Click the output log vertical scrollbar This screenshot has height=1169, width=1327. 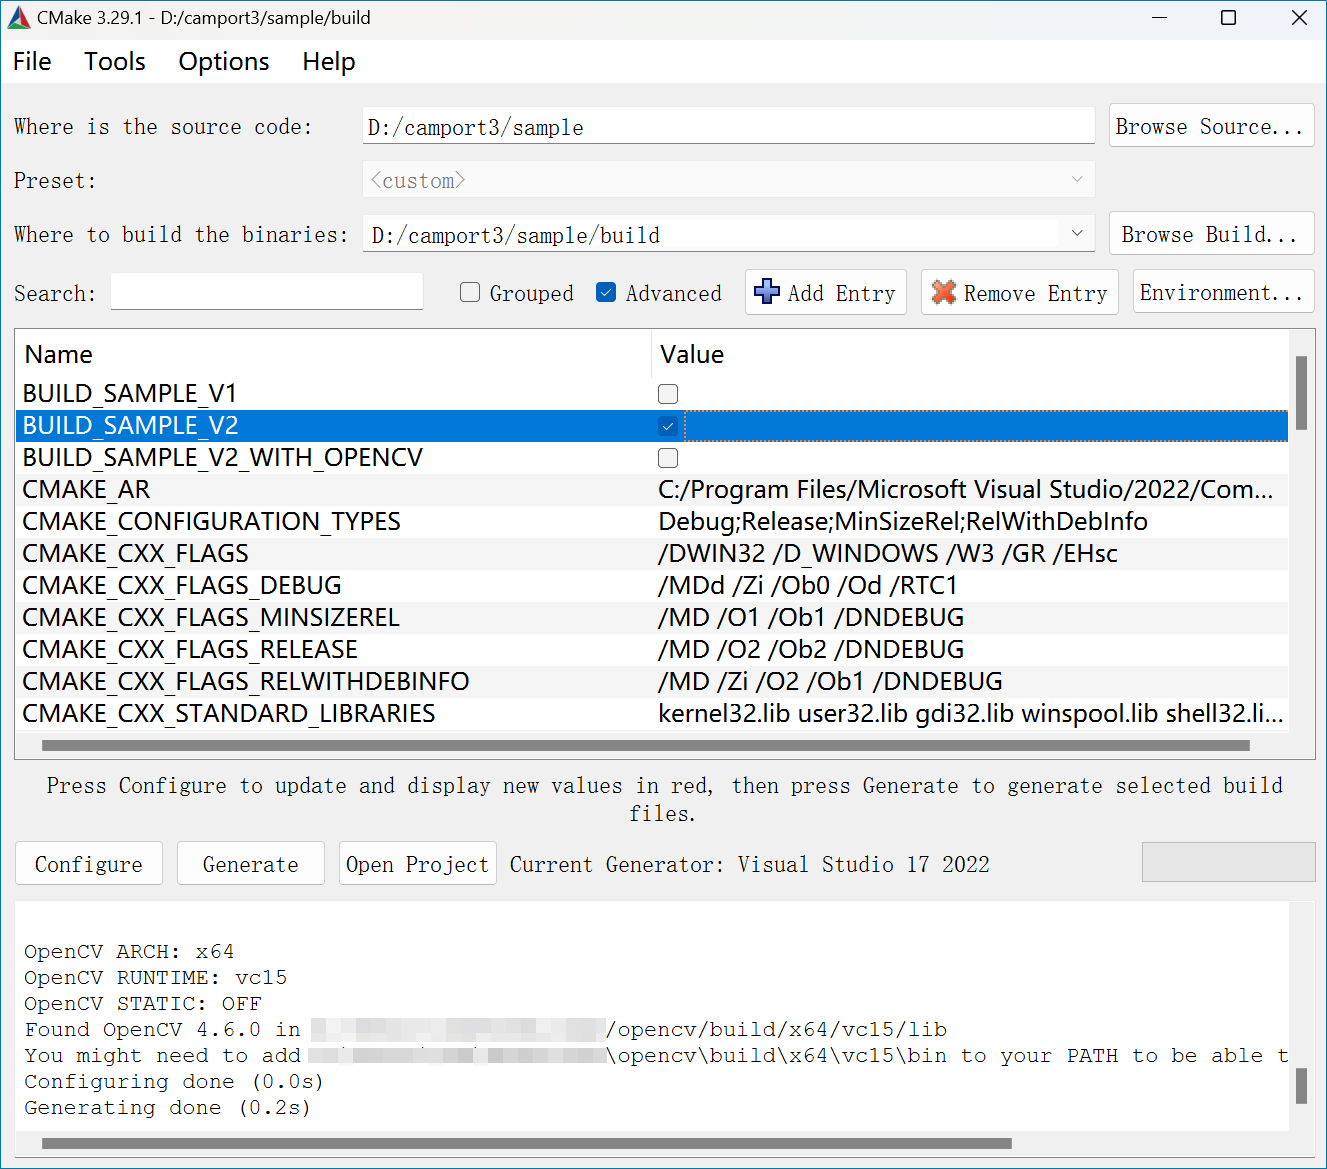(x=1301, y=1086)
